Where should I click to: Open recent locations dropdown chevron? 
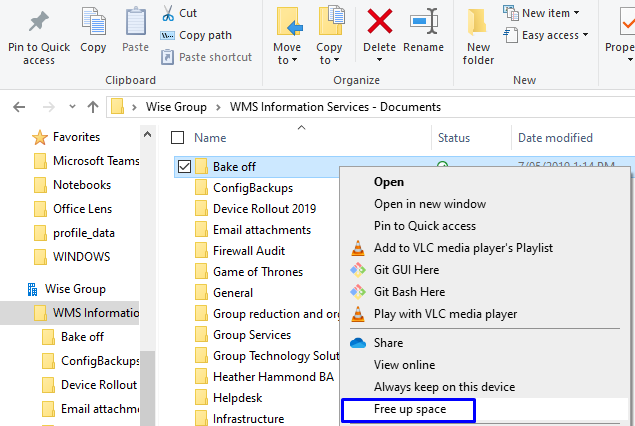72,106
